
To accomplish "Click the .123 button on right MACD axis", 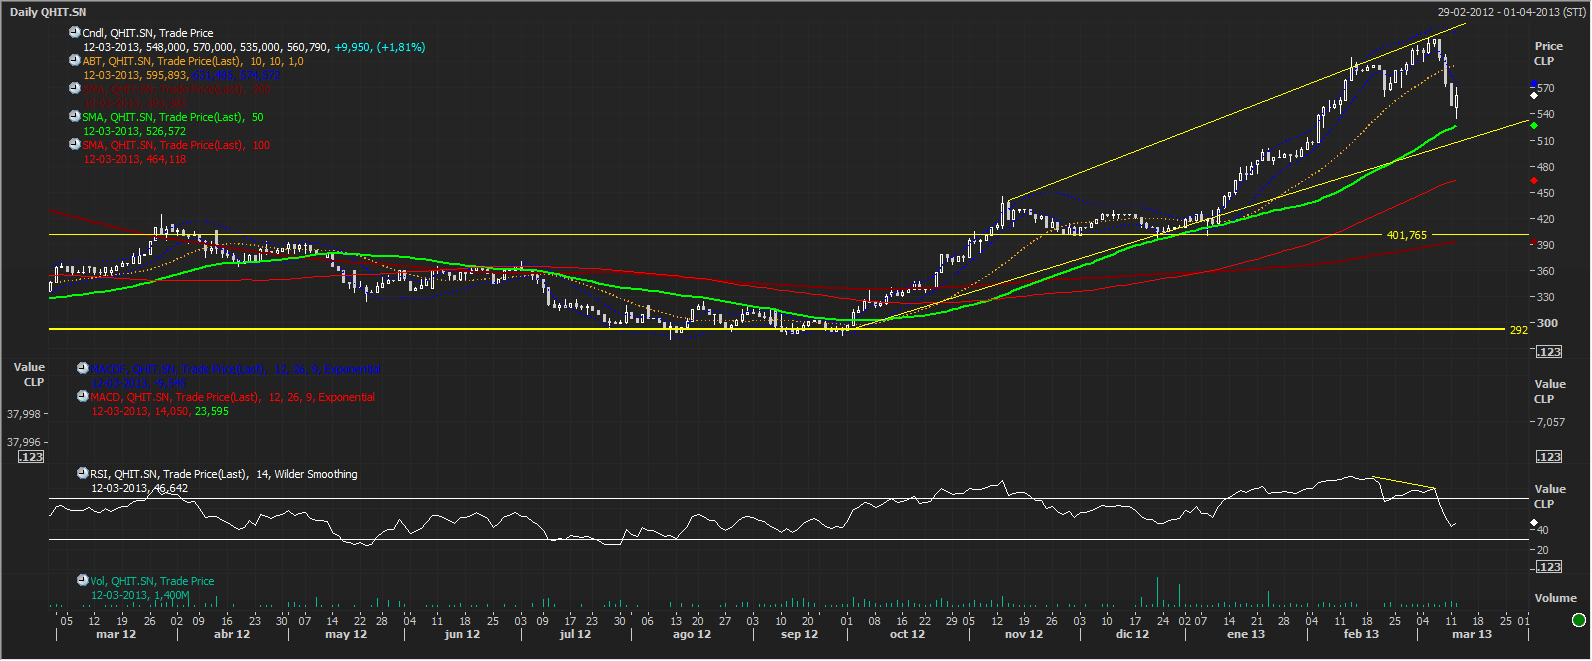I will click(1549, 456).
